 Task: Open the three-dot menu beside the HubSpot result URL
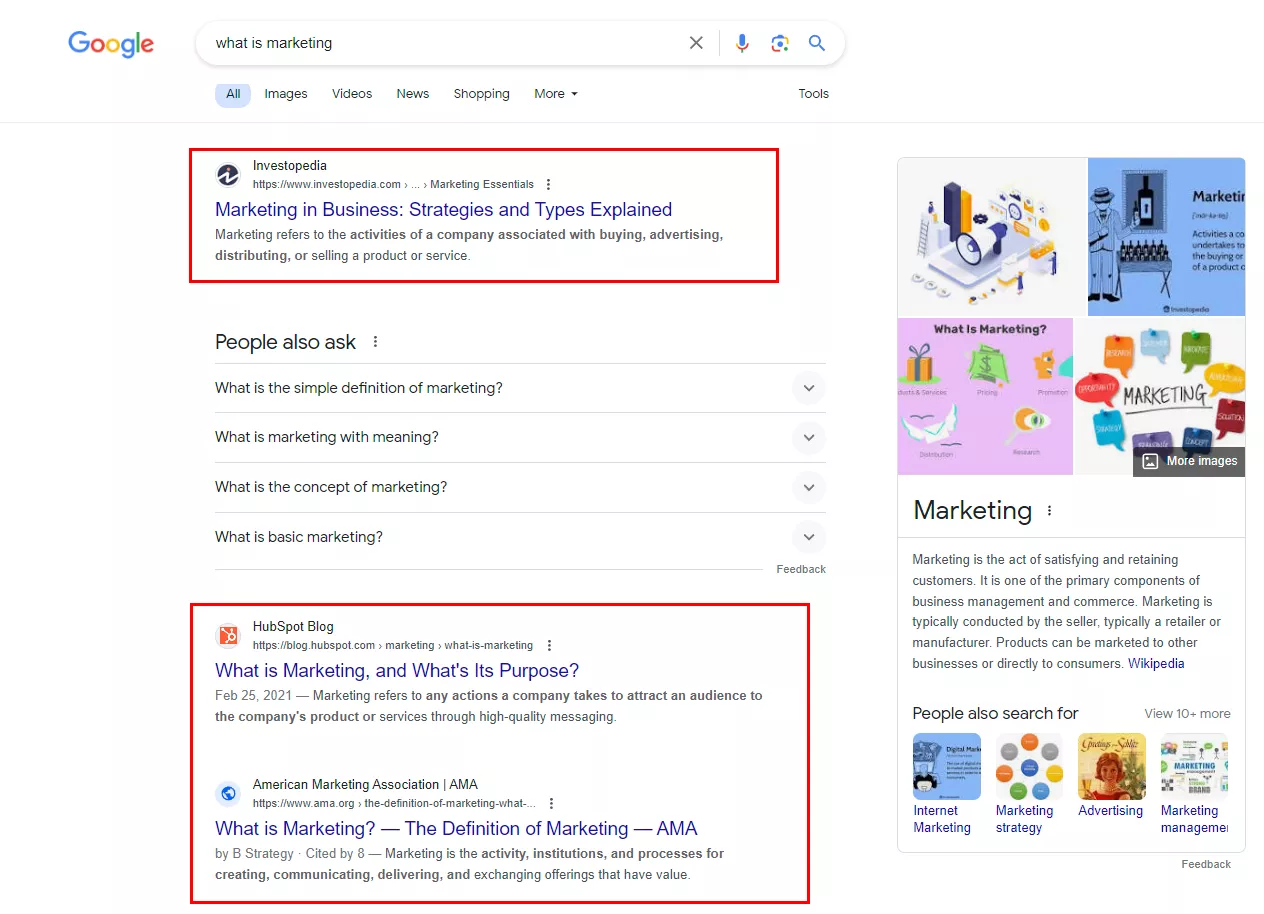pos(549,646)
